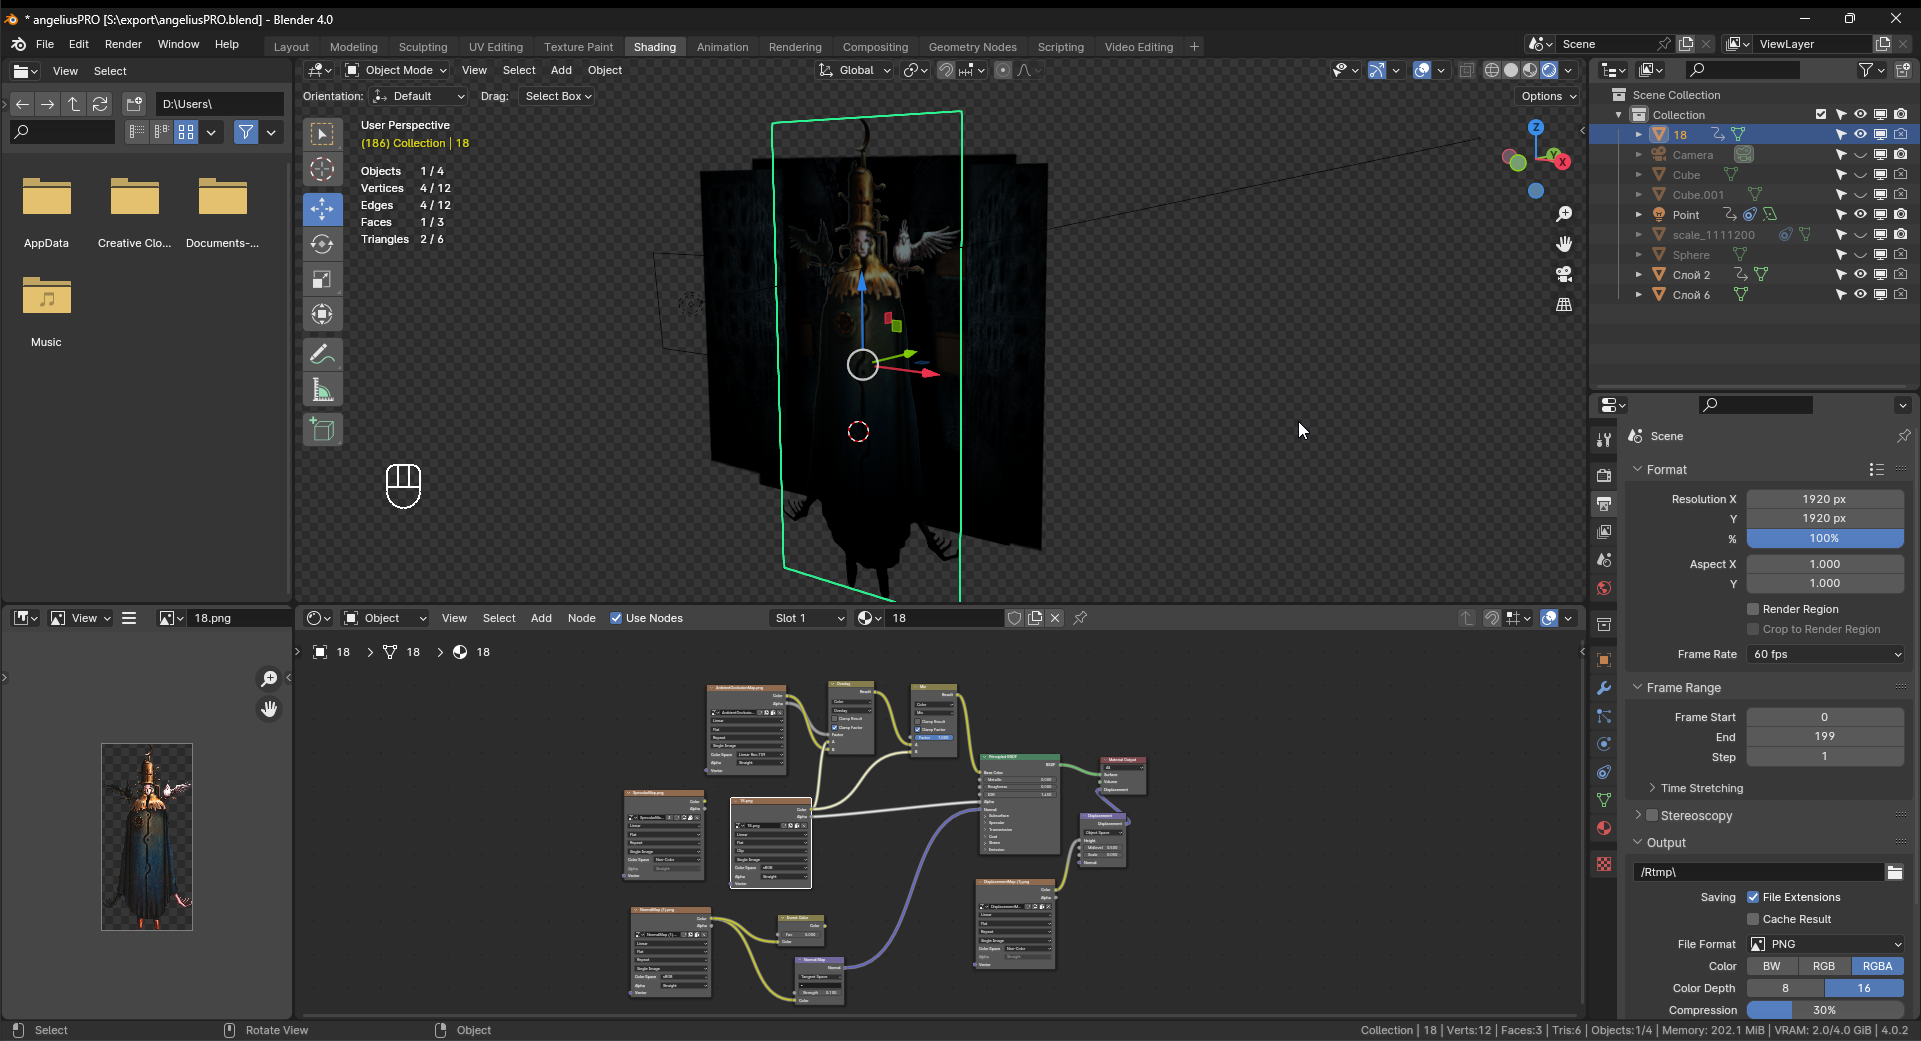
Task: Open the File menu
Action: coord(45,44)
